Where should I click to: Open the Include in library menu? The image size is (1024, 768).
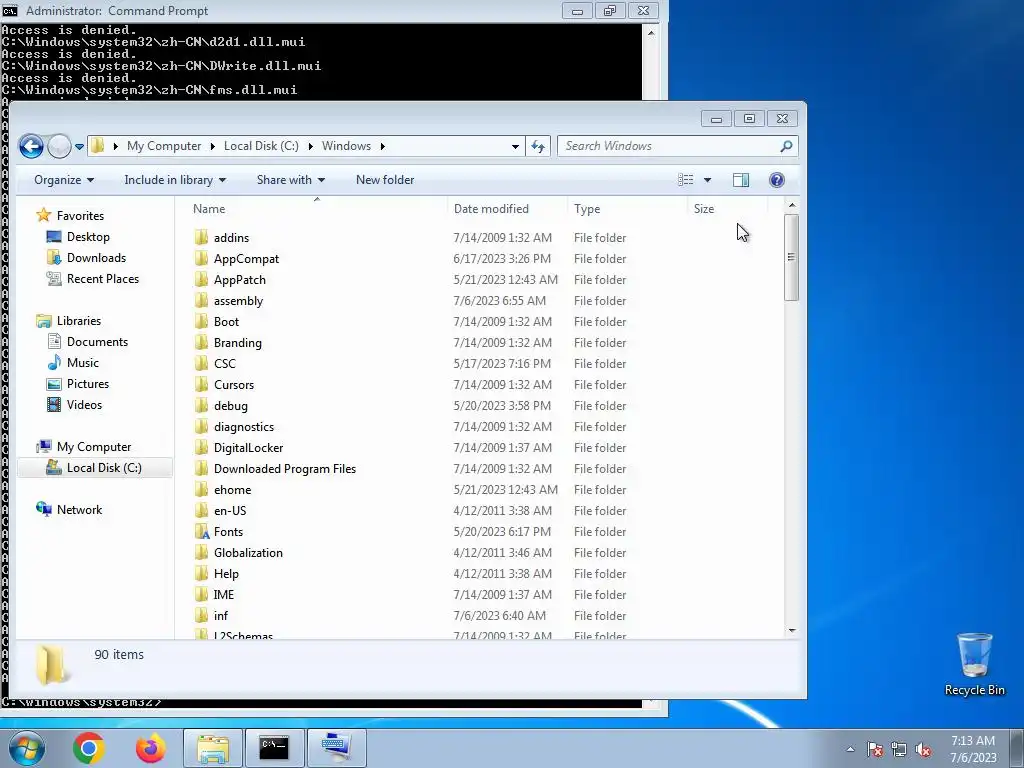pos(175,180)
